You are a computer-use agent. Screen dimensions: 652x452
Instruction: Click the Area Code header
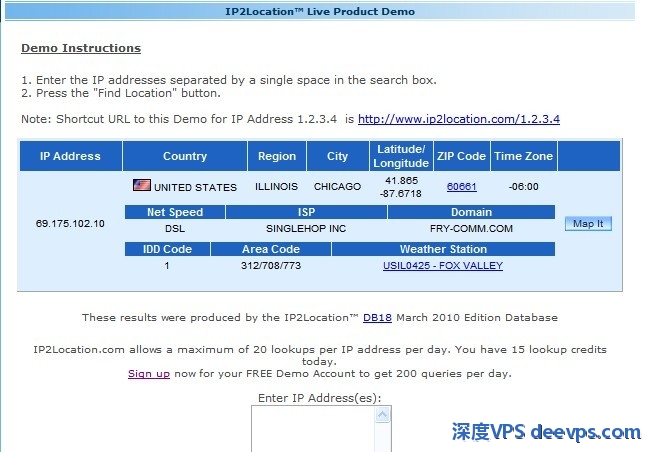click(x=271, y=249)
